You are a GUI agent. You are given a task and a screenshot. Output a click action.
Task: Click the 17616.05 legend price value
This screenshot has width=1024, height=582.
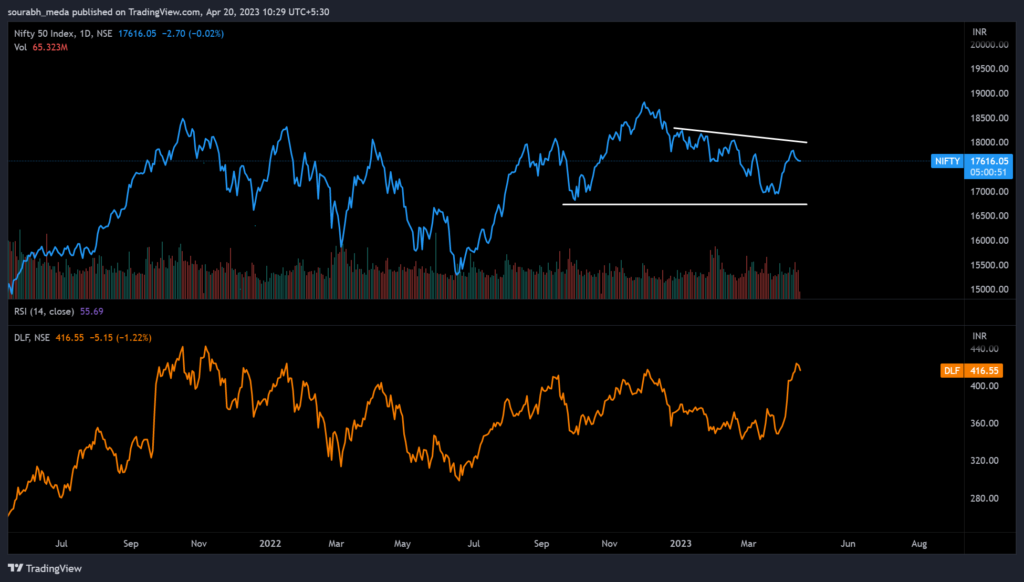coord(137,33)
